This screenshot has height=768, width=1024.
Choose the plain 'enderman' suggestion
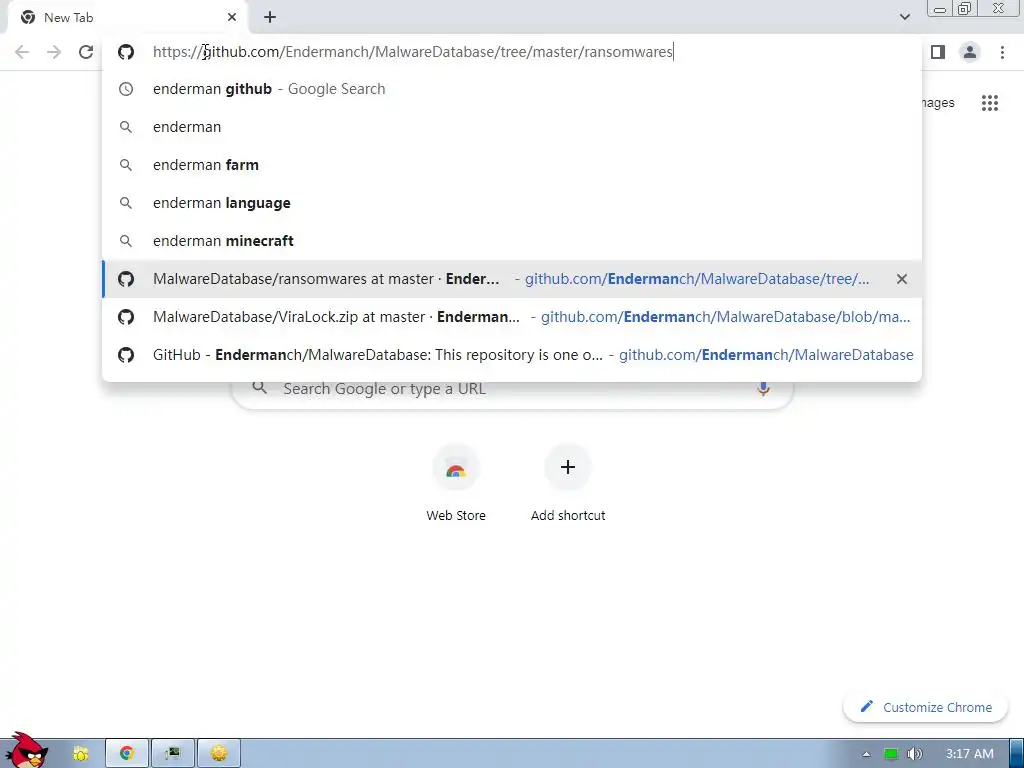click(512, 127)
